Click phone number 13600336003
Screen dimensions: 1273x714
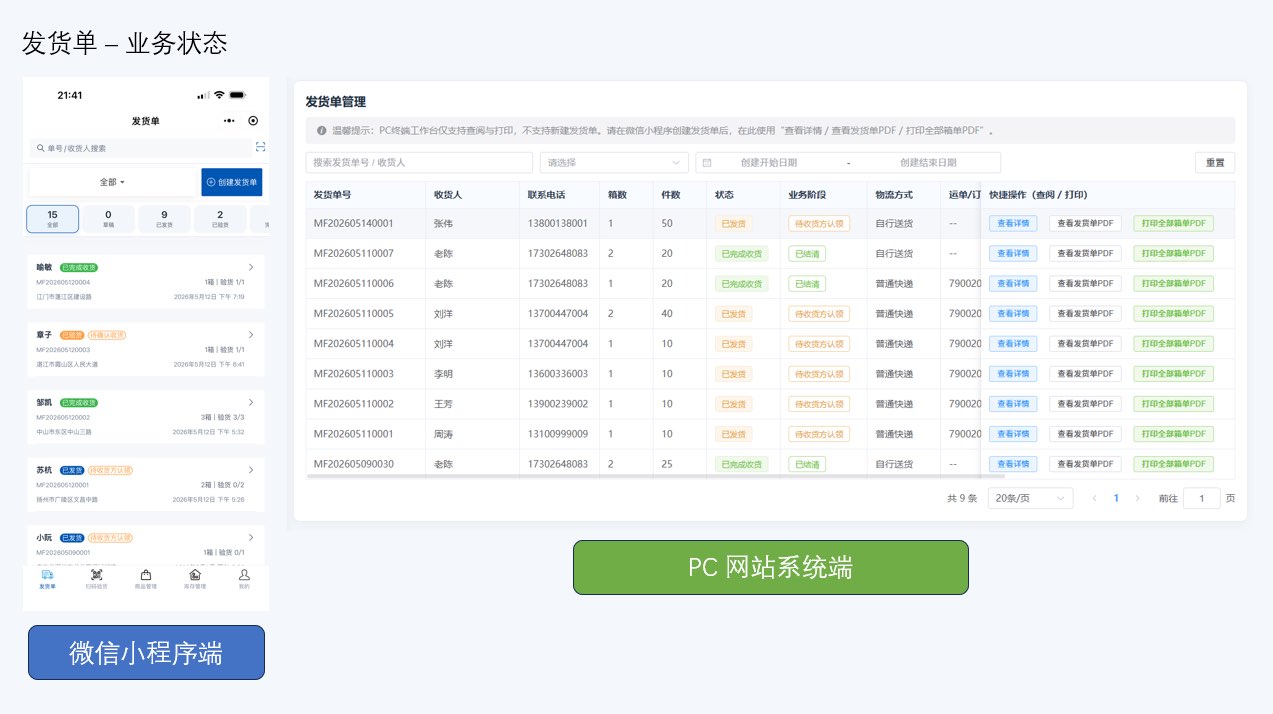tap(557, 374)
